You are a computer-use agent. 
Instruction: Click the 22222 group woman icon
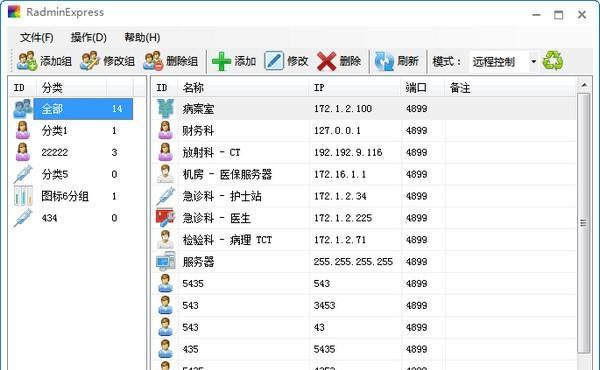tap(23, 152)
